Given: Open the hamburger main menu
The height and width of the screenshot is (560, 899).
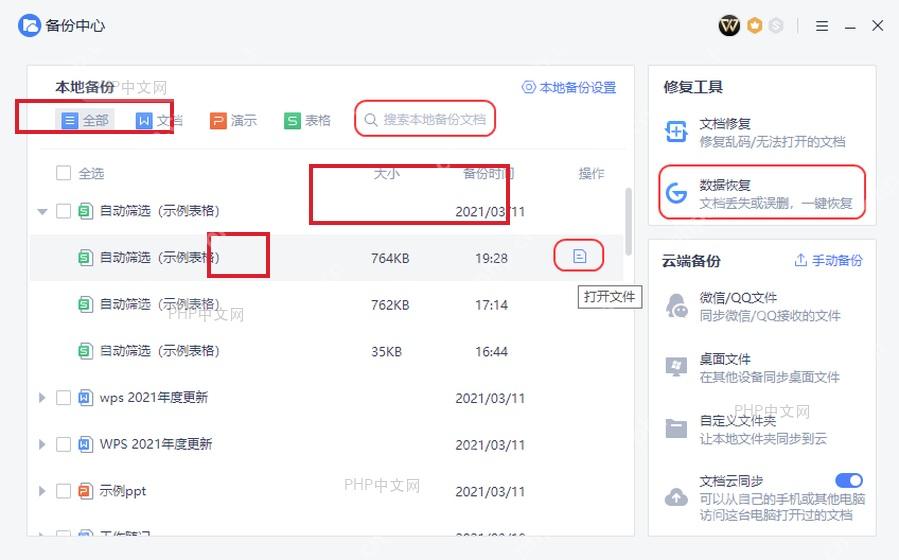Looking at the screenshot, I should tap(822, 26).
